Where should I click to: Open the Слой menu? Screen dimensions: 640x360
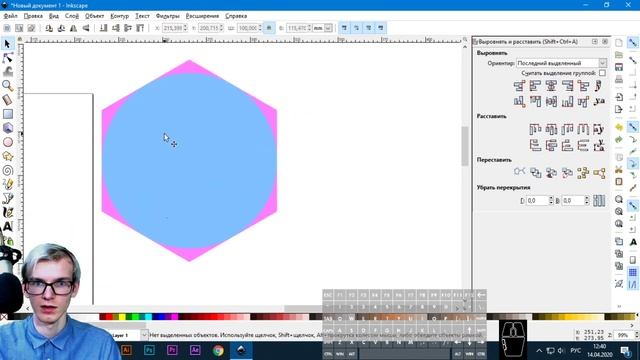click(x=72, y=16)
